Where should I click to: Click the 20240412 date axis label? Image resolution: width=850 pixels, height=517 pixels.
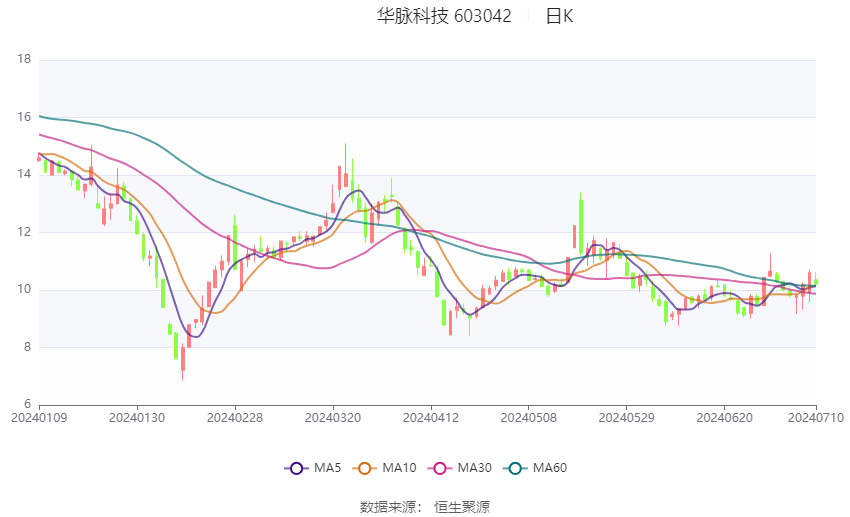[x=431, y=418]
